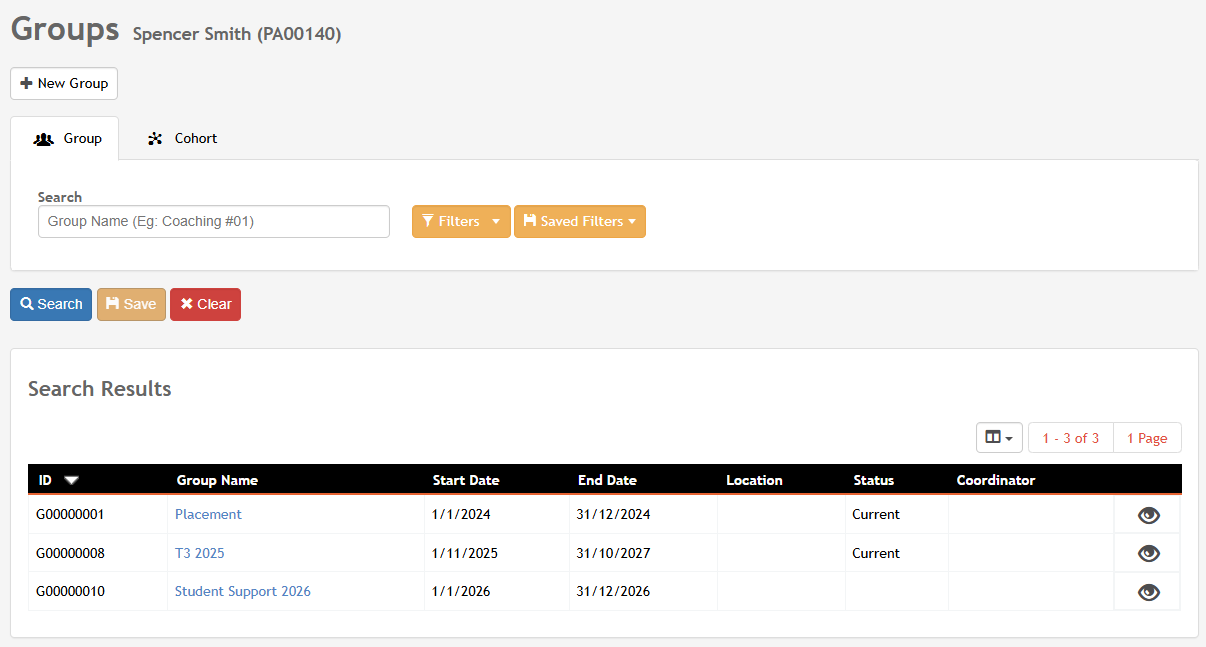Sort by Coordinator column header
The height and width of the screenshot is (647, 1206).
(x=996, y=480)
